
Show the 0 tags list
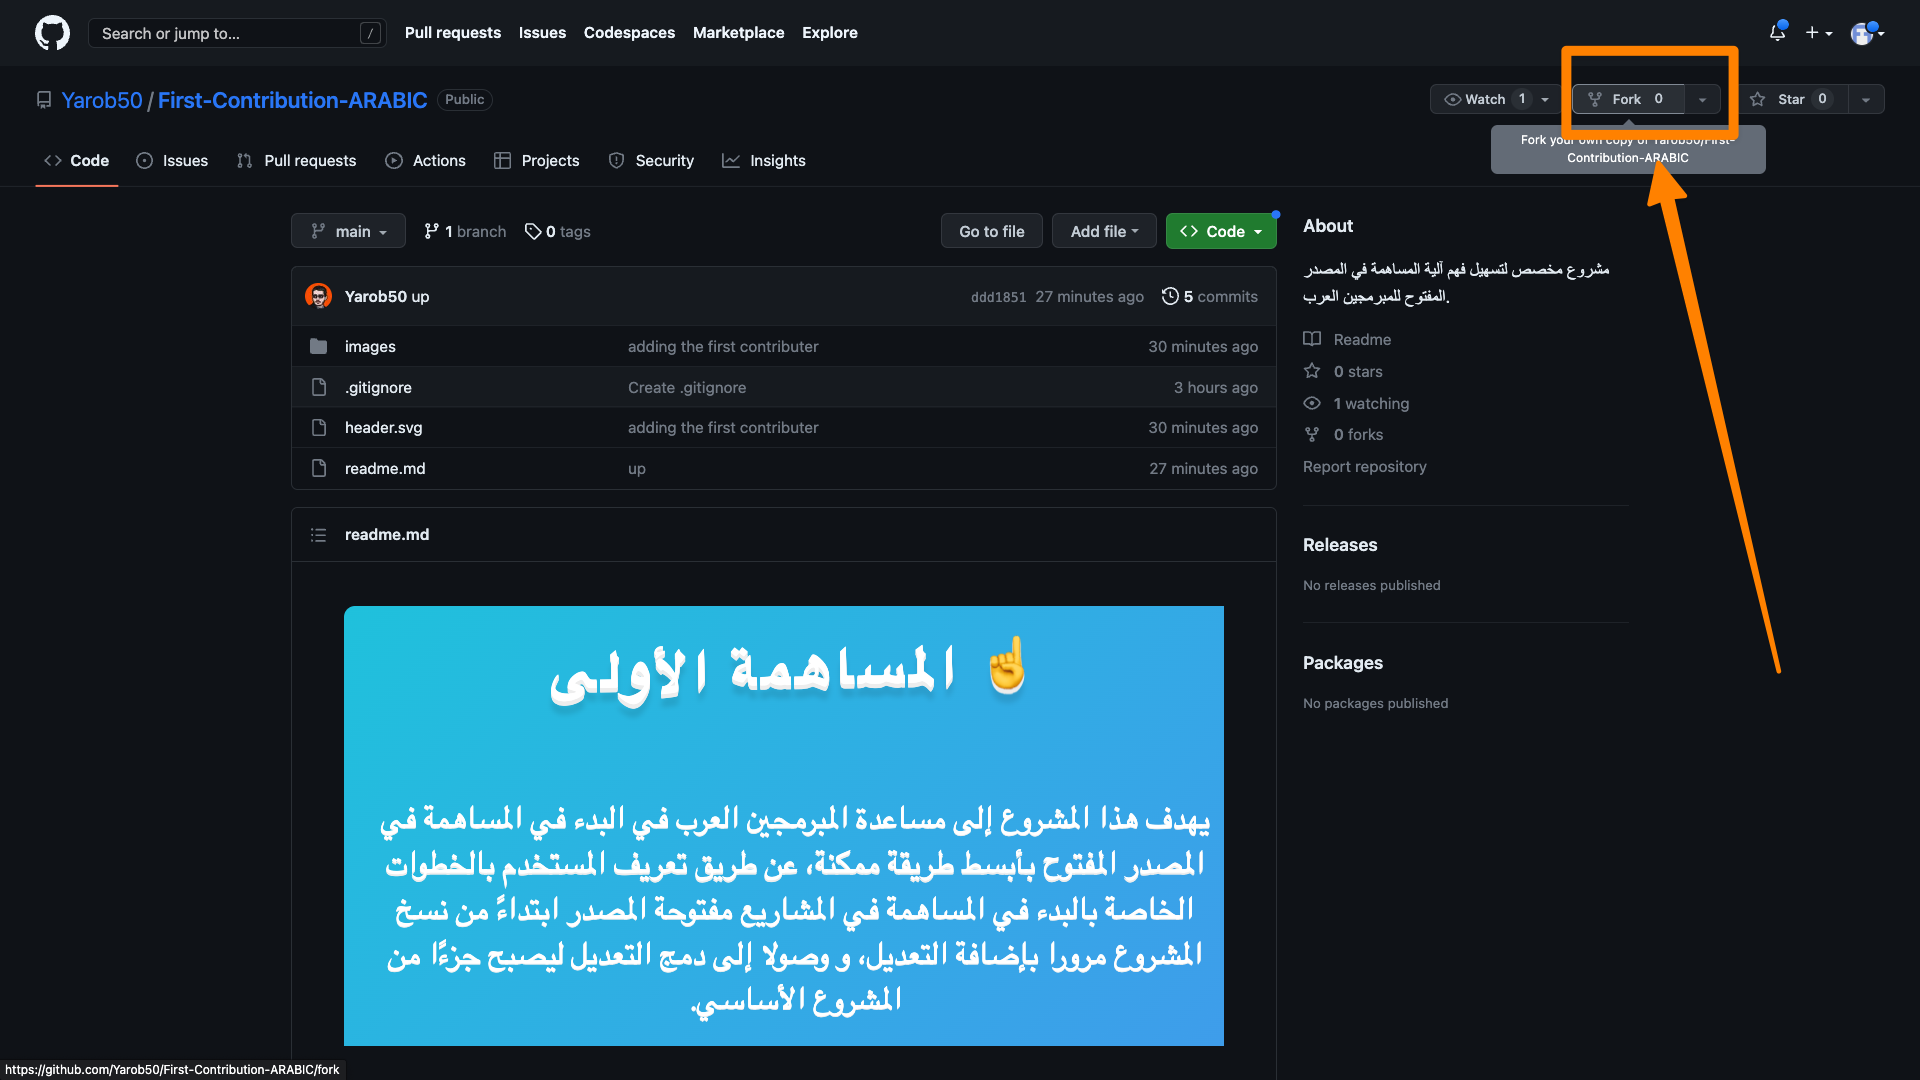pyautogui.click(x=558, y=232)
